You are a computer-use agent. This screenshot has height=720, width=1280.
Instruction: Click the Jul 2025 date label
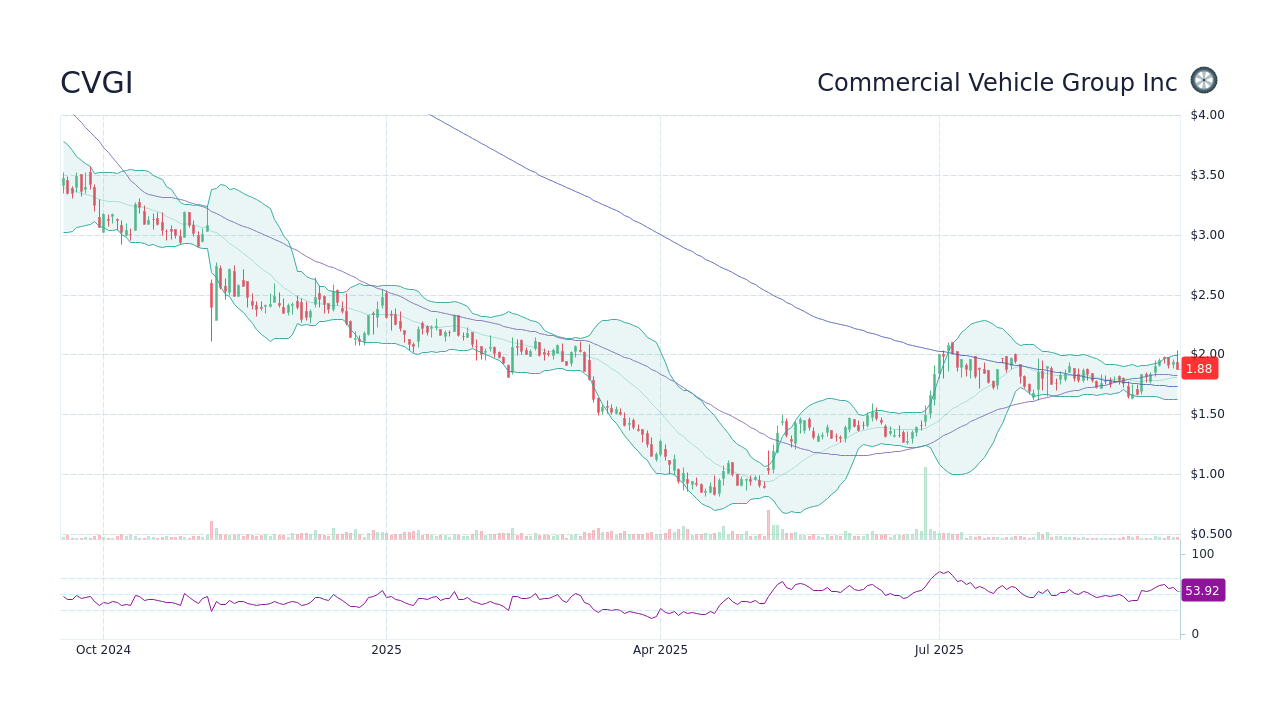940,650
